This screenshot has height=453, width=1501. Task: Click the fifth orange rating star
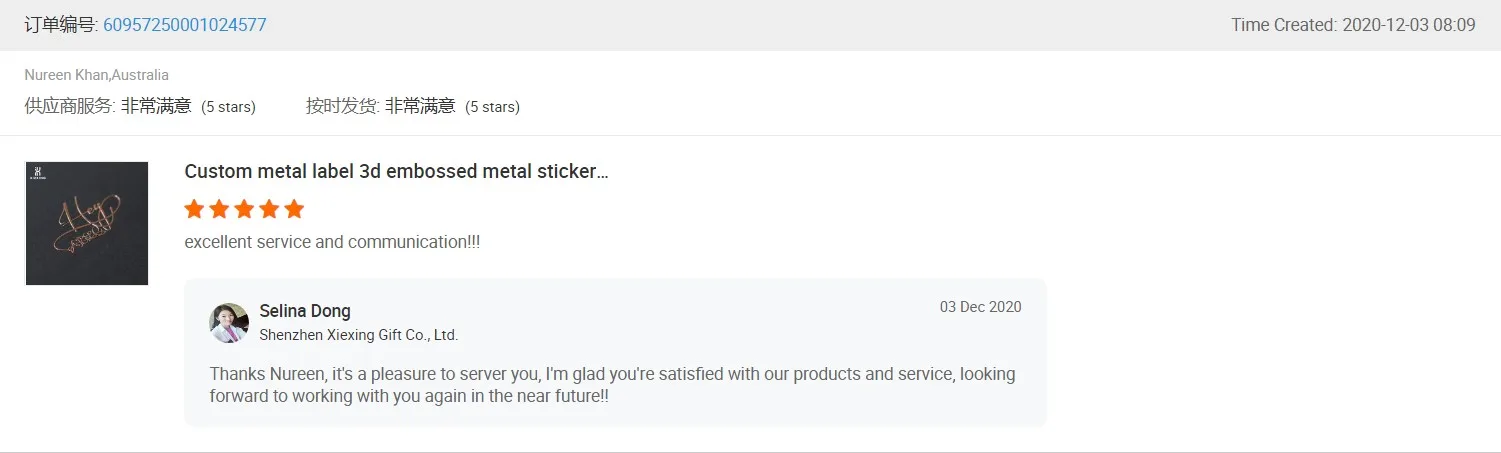click(294, 209)
